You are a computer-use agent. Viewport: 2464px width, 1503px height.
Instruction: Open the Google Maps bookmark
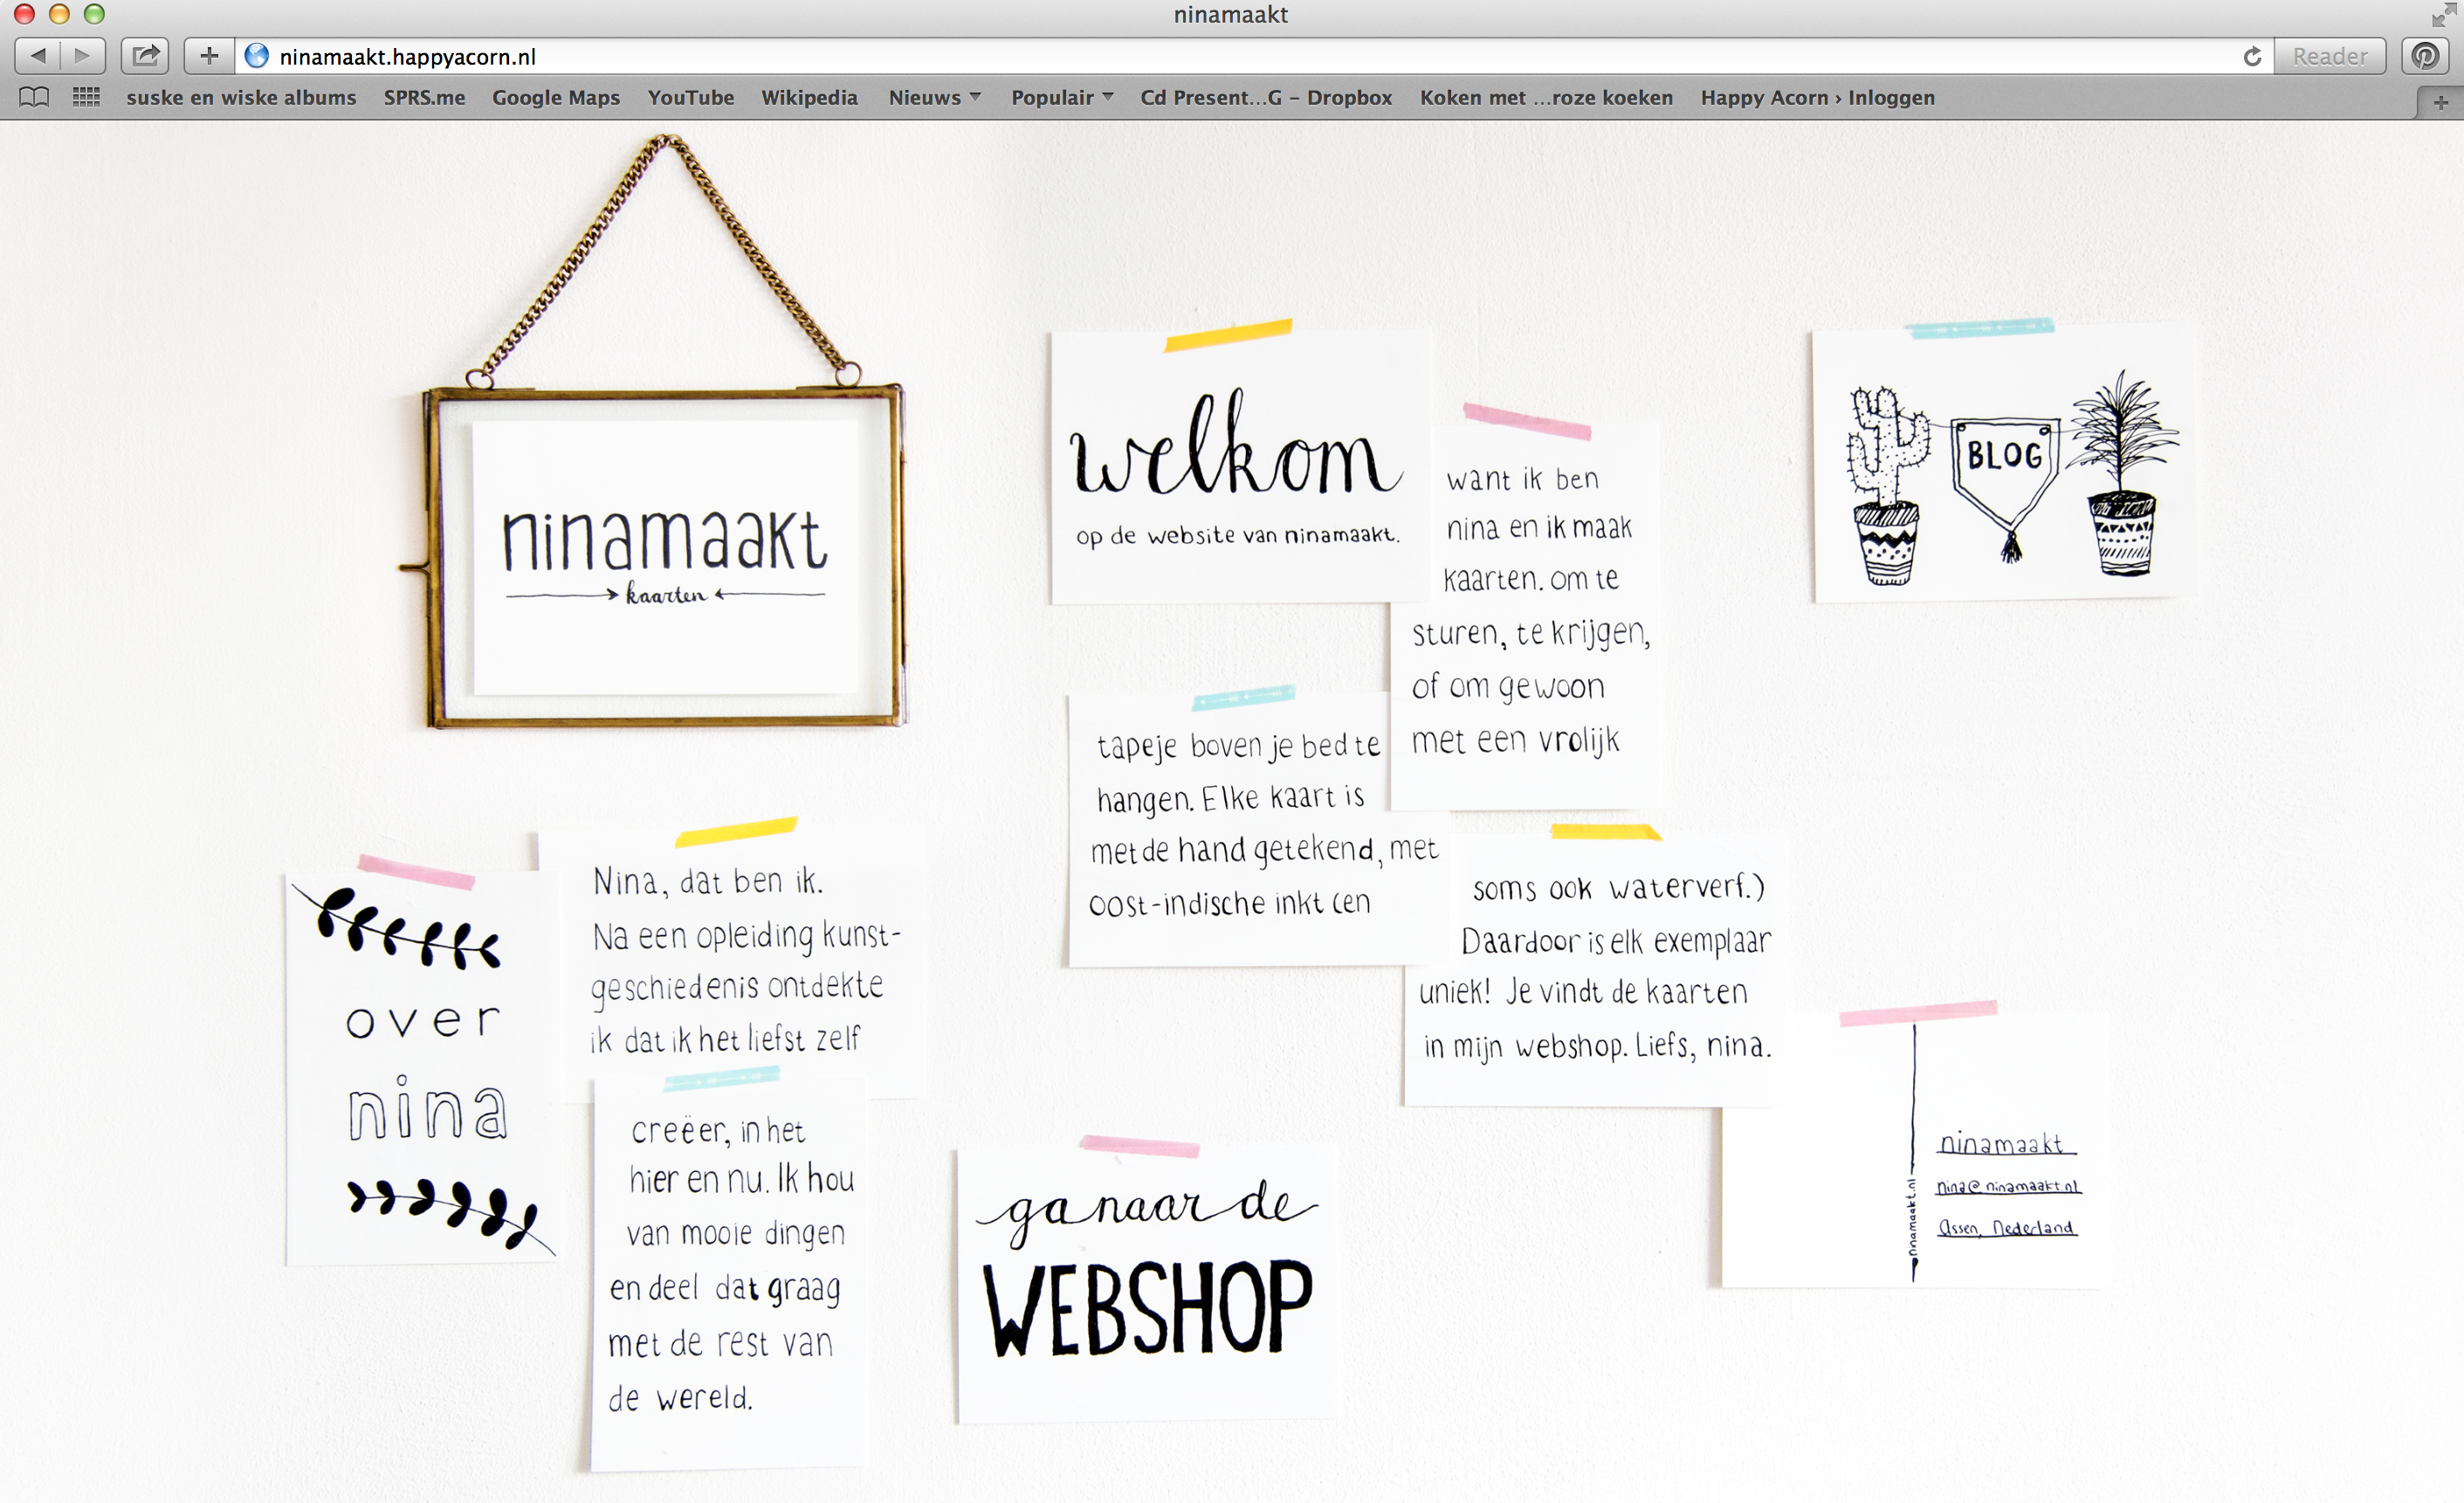coord(555,97)
